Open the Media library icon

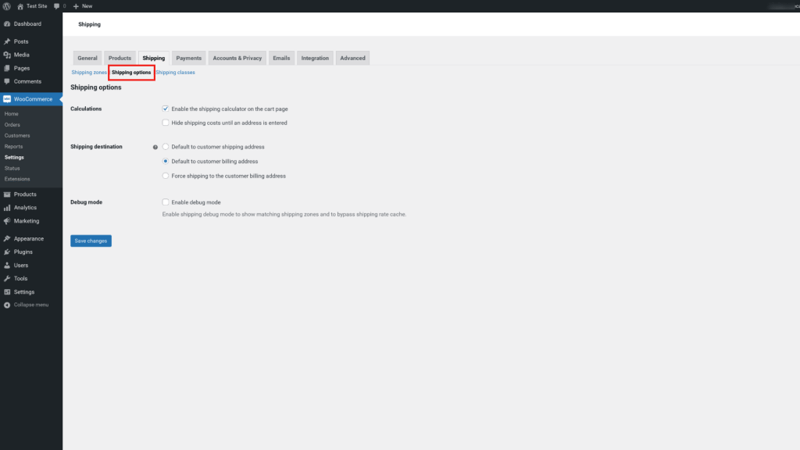(x=7, y=55)
